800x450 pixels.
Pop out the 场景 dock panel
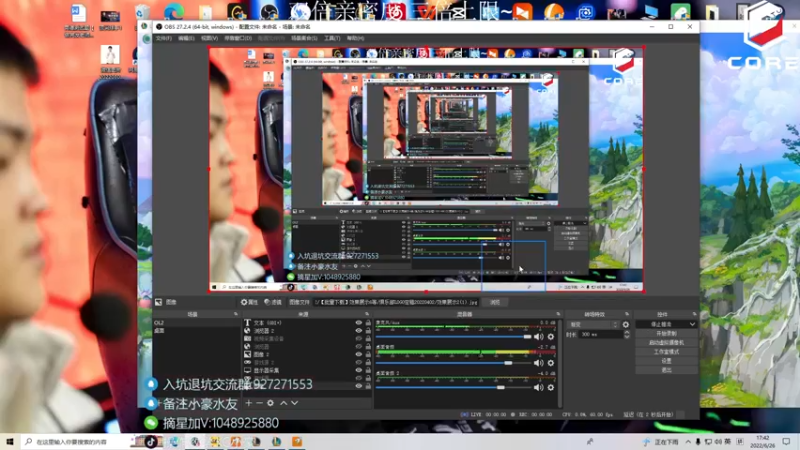(236, 314)
